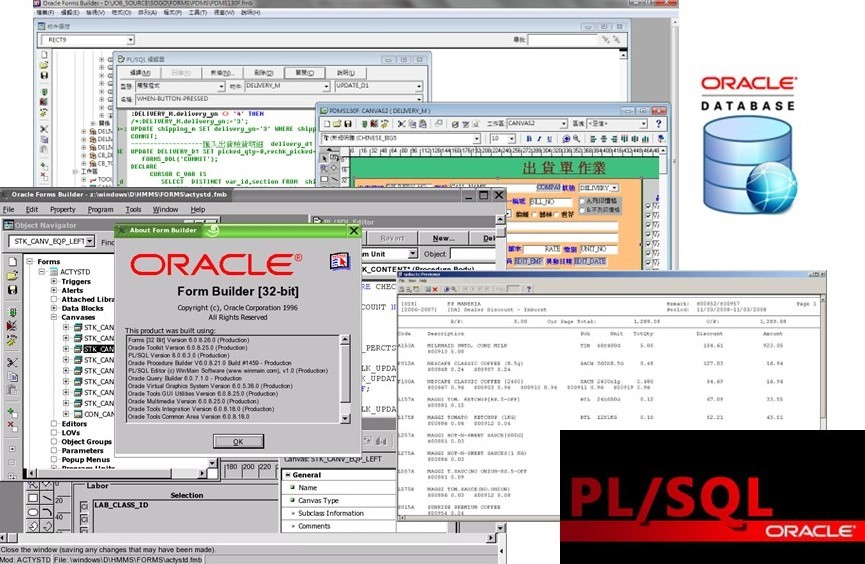Click Align Left icon in CANVAS2 editor
Image resolution: width=865 pixels, height=564 pixels.
click(x=594, y=139)
